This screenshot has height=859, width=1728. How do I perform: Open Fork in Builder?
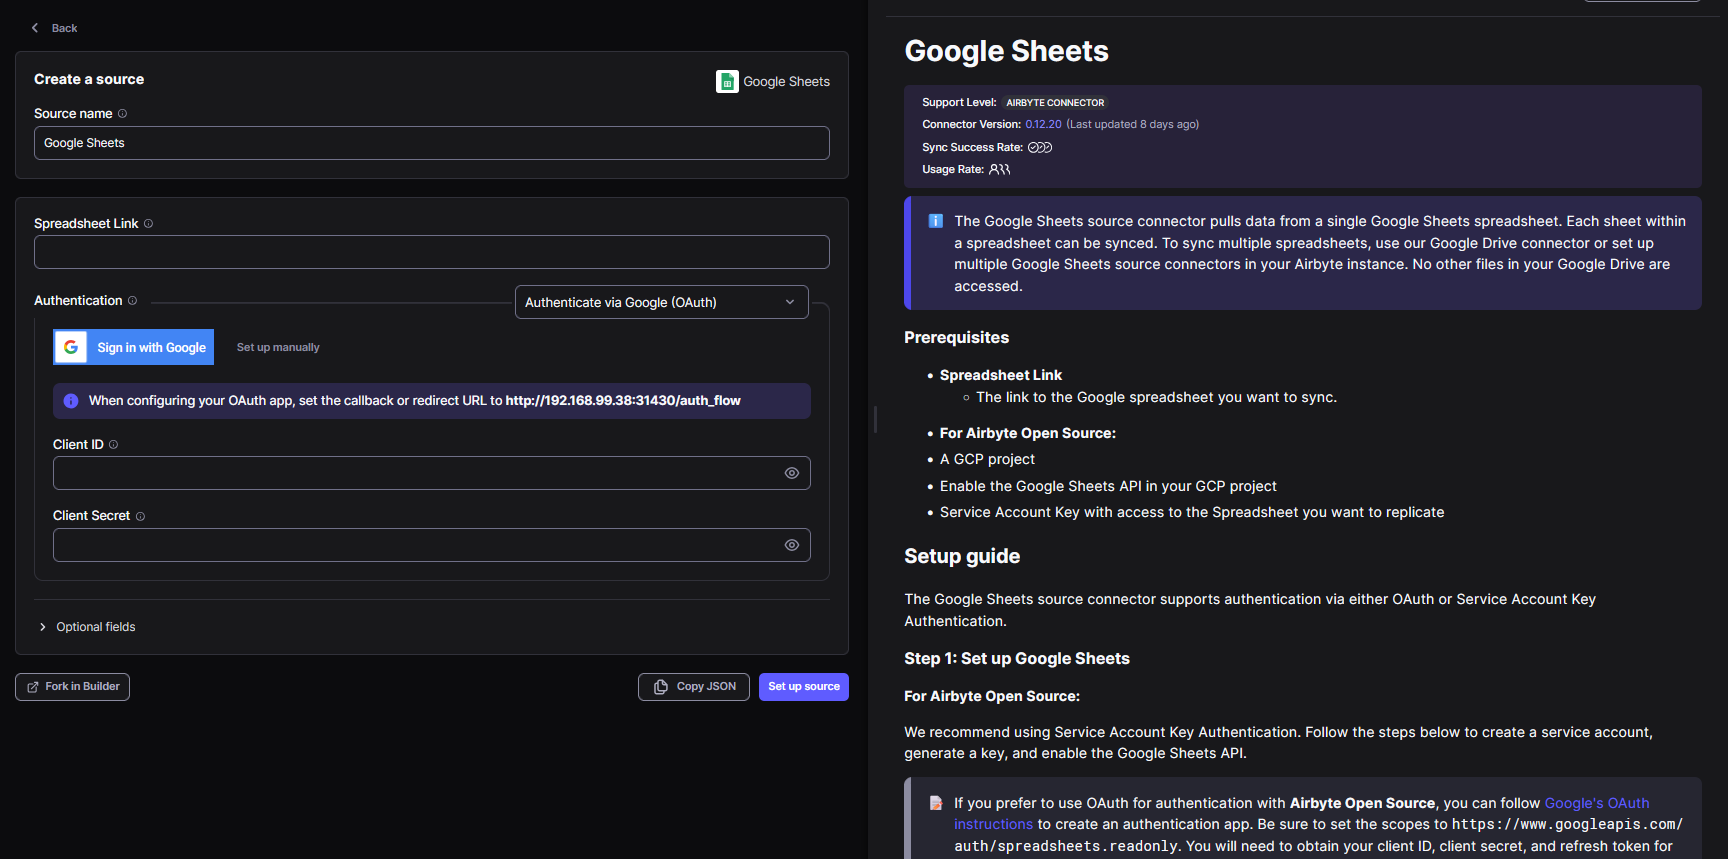click(x=73, y=687)
